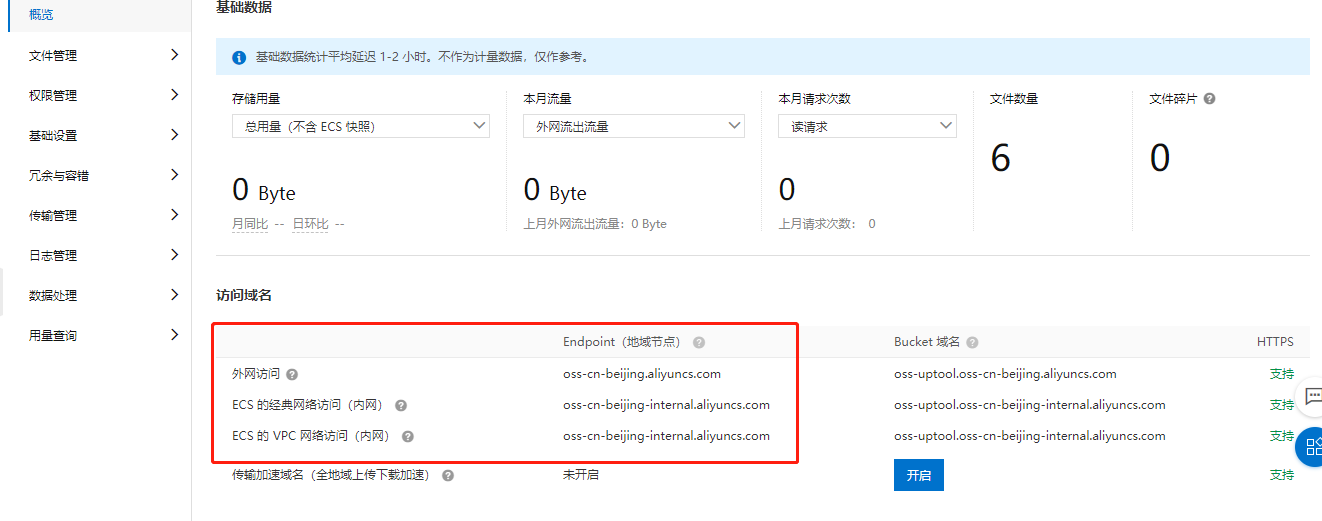Click the blue 开启 button
1322x521 pixels.
919,475
